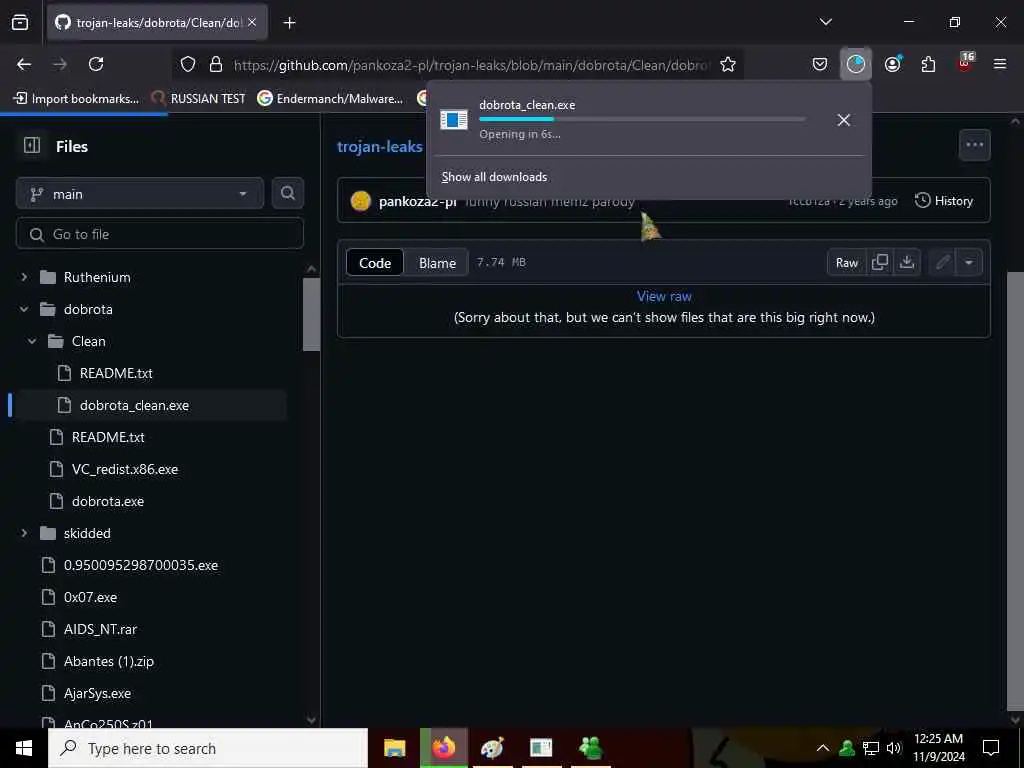This screenshot has height=768, width=1024.
Task: Open the Windows Start menu
Action: tap(24, 748)
